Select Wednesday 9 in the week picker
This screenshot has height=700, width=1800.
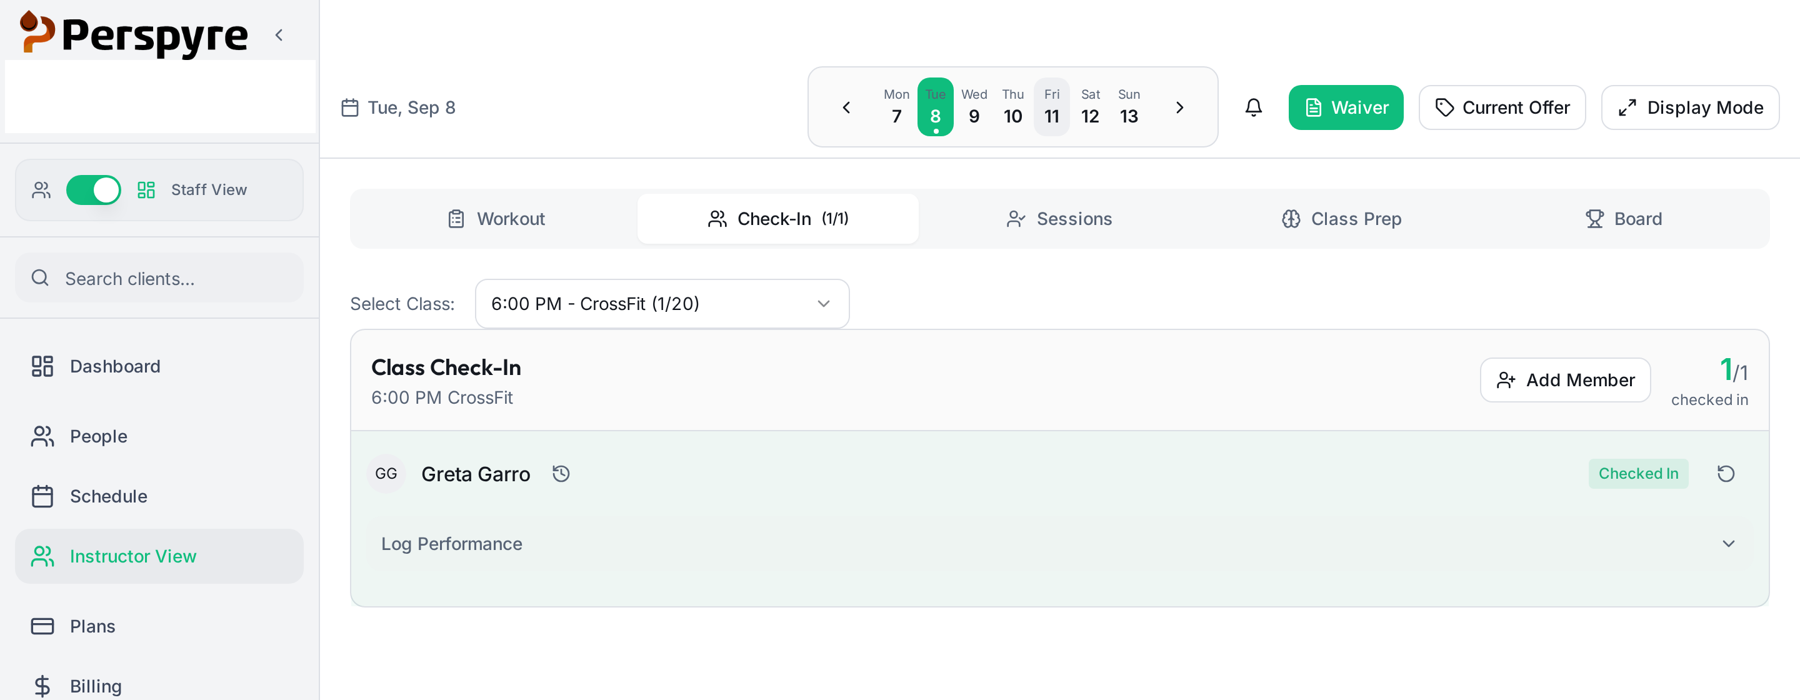coord(974,107)
